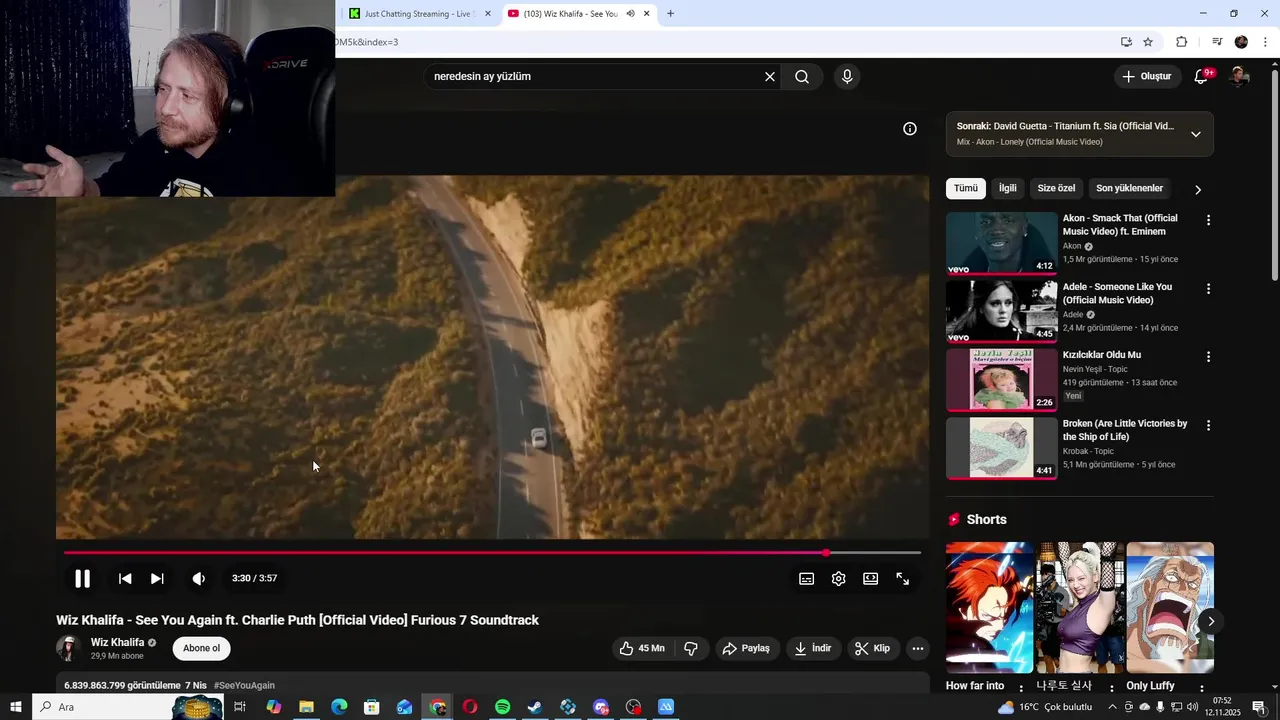Open options for 'How far into' short
1280x720 pixels.
pyautogui.click(x=1021, y=688)
